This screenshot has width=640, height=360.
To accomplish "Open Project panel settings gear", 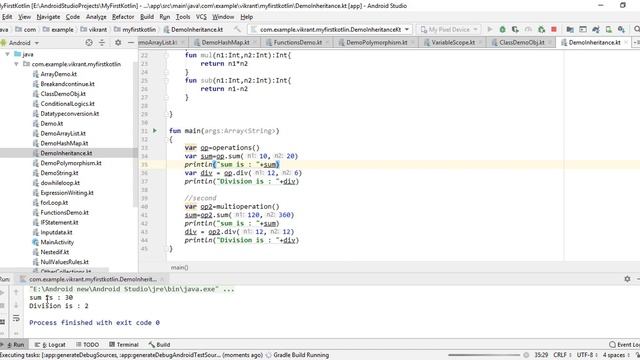I will (118, 42).
